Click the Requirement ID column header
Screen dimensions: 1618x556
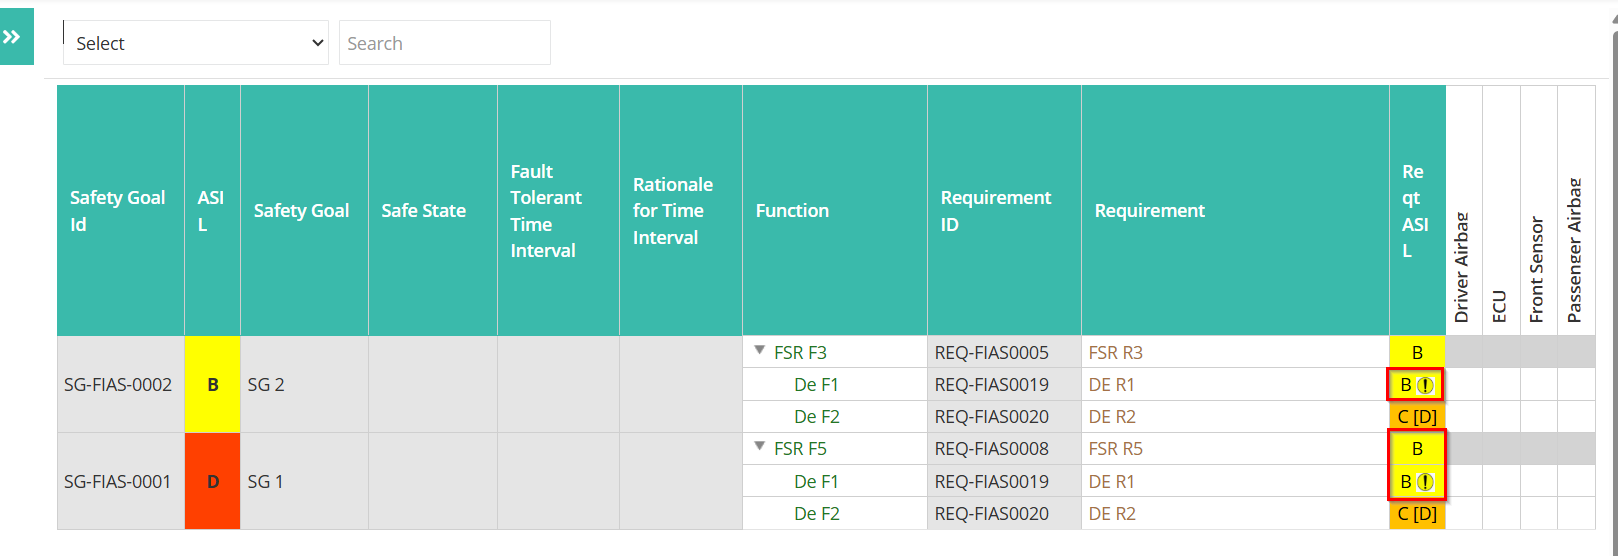(x=1004, y=210)
